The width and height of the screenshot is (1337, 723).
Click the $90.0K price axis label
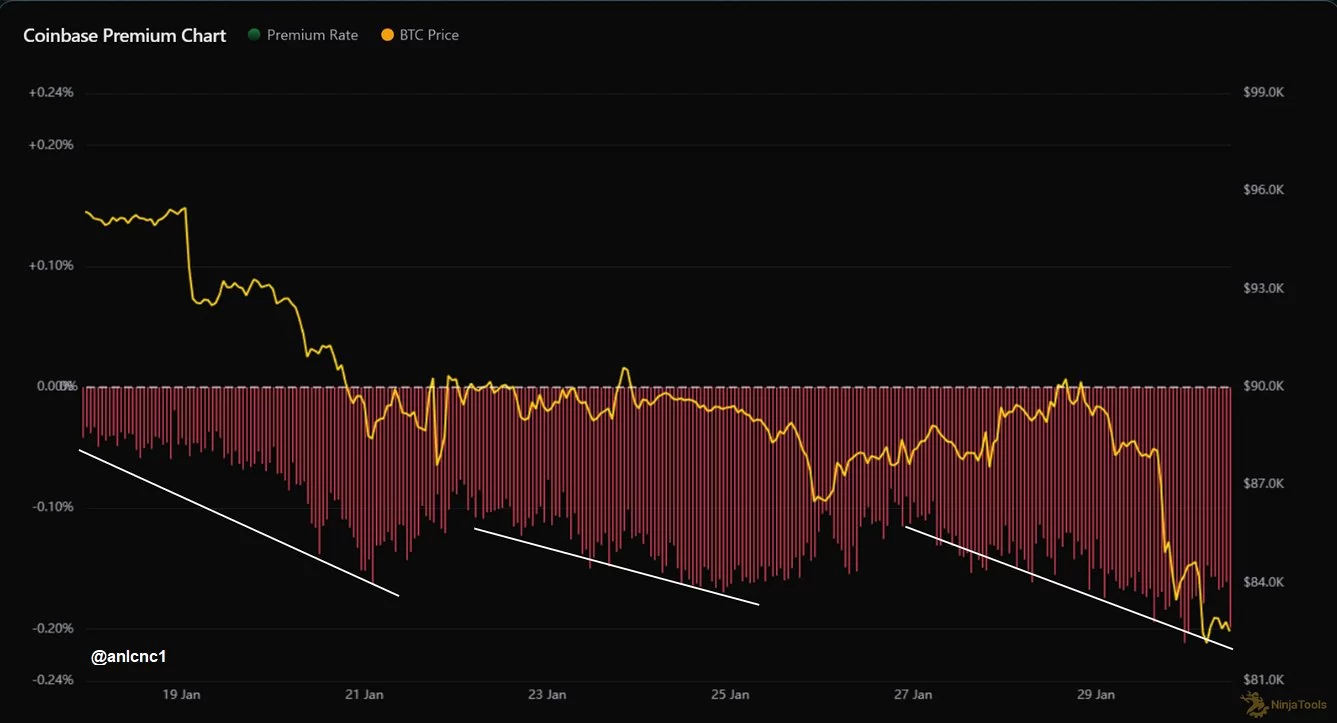tap(1263, 386)
